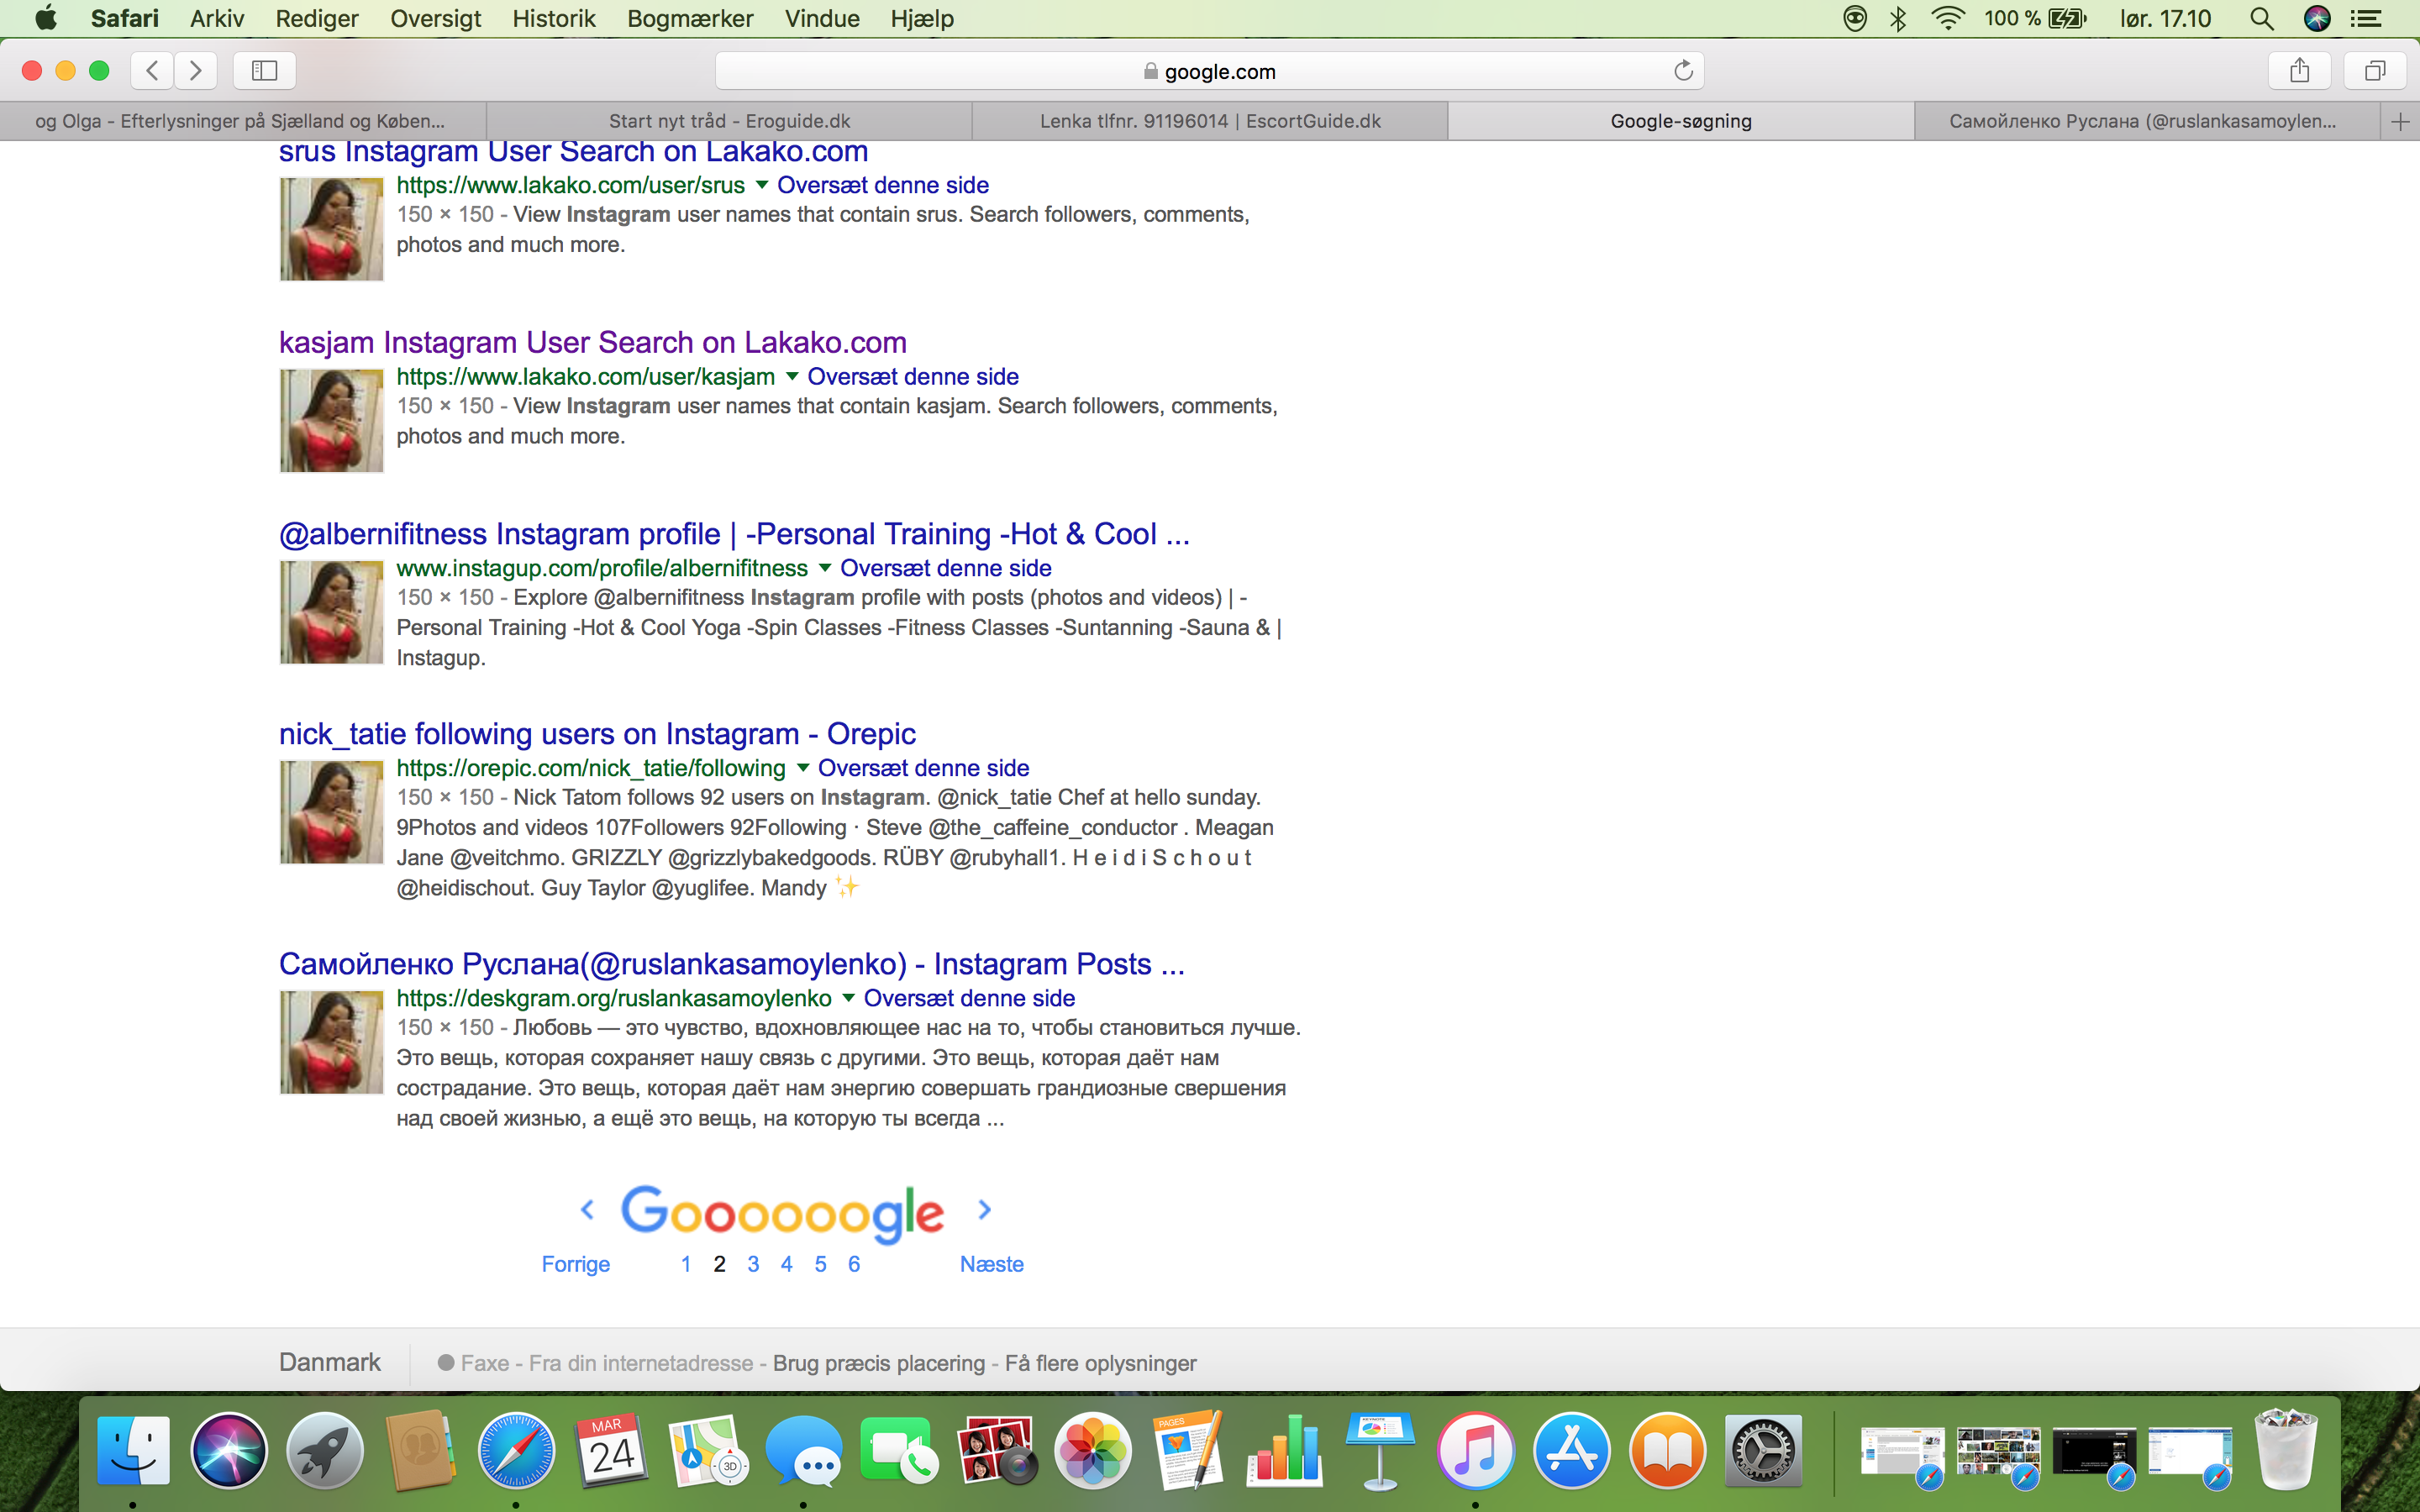Show all tabs overview icon

click(x=2374, y=70)
